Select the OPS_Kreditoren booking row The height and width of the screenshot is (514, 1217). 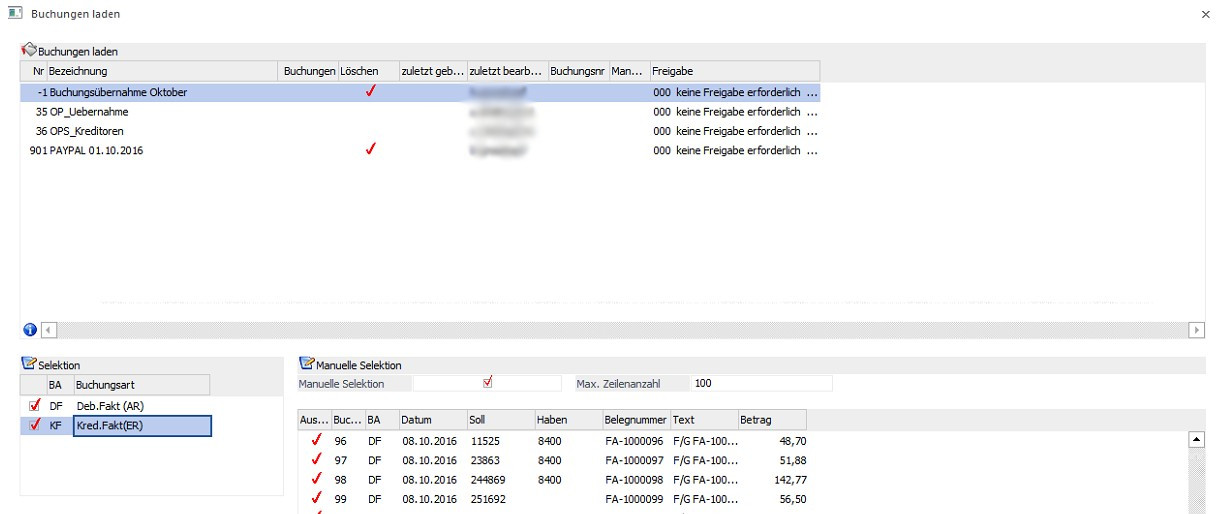[90, 131]
